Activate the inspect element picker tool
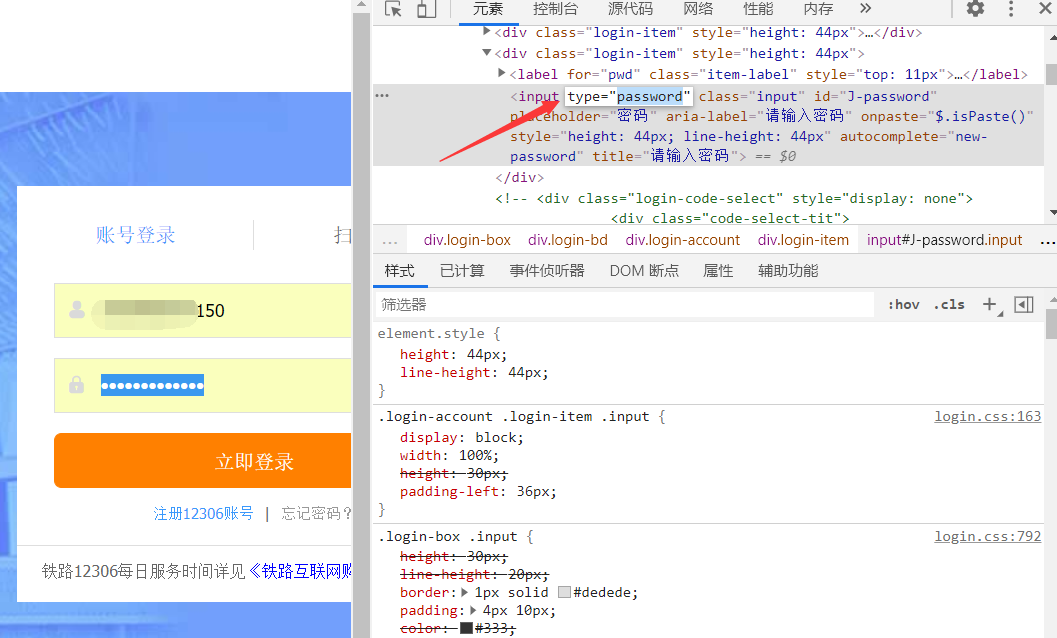 (393, 9)
